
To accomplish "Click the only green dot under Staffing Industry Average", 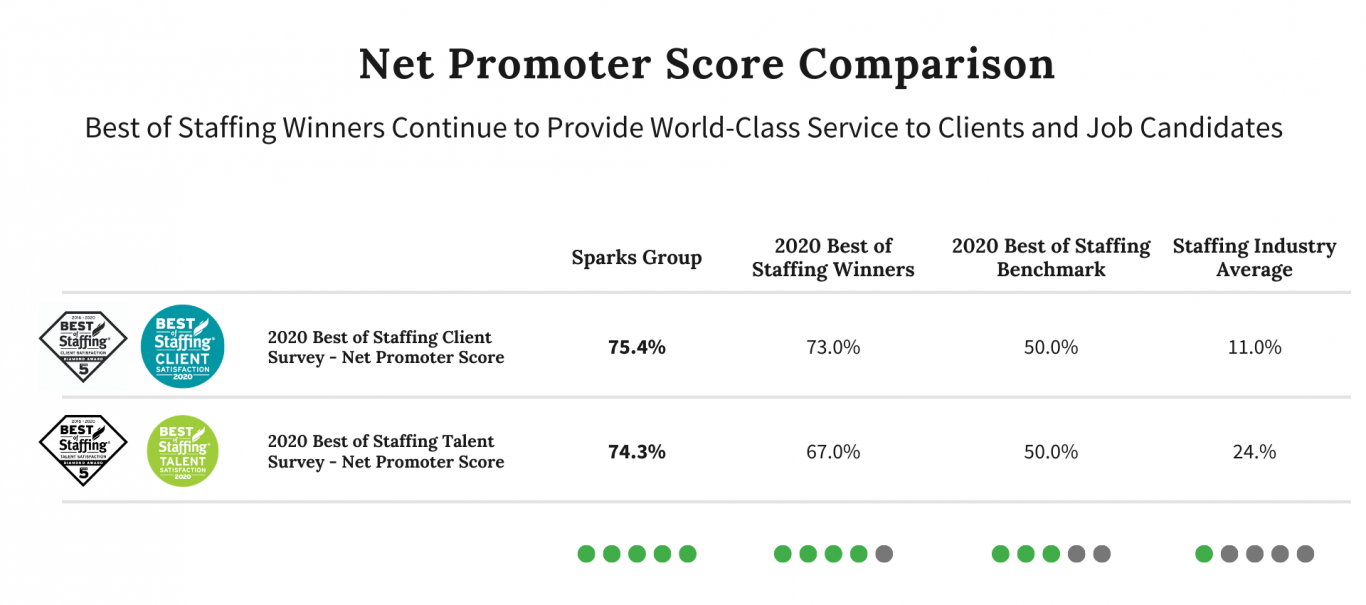I will (1204, 553).
